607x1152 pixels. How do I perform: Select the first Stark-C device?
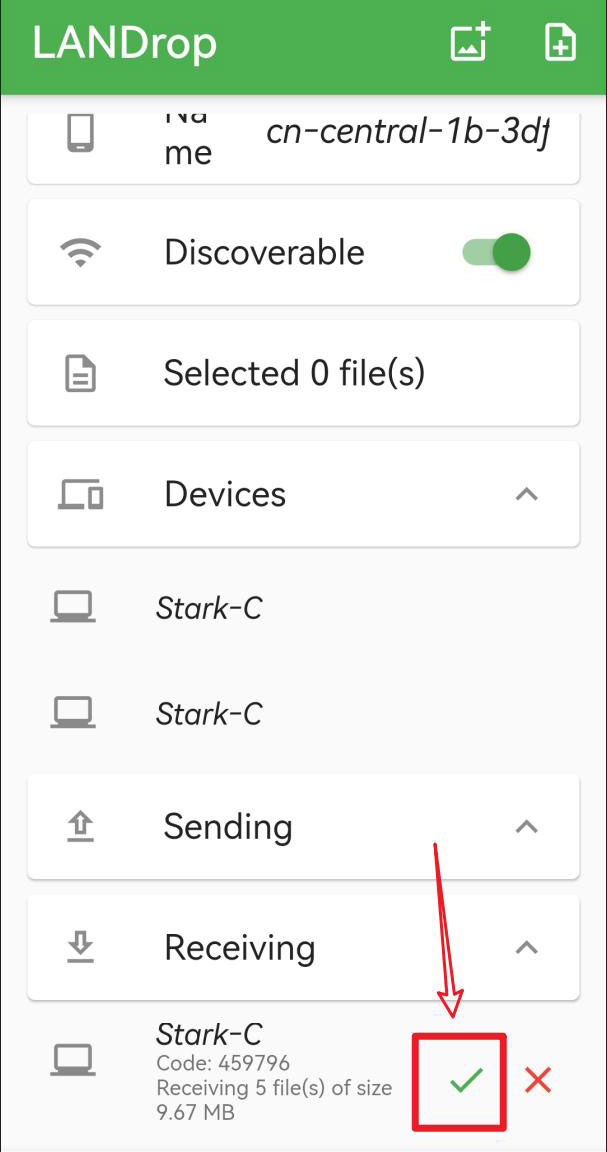point(209,608)
